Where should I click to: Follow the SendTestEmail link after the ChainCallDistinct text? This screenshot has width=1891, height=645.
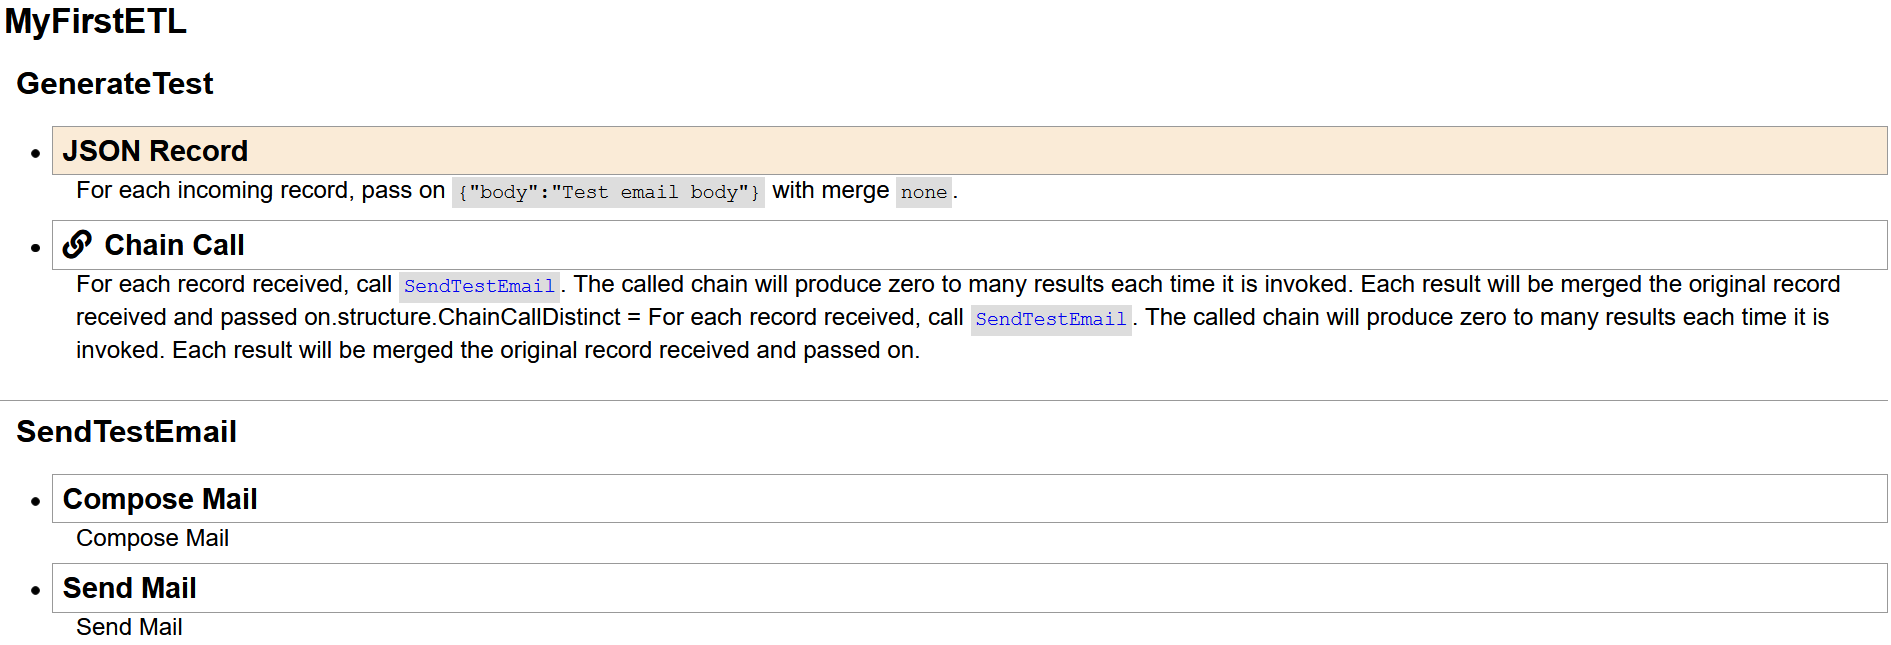(x=1050, y=319)
